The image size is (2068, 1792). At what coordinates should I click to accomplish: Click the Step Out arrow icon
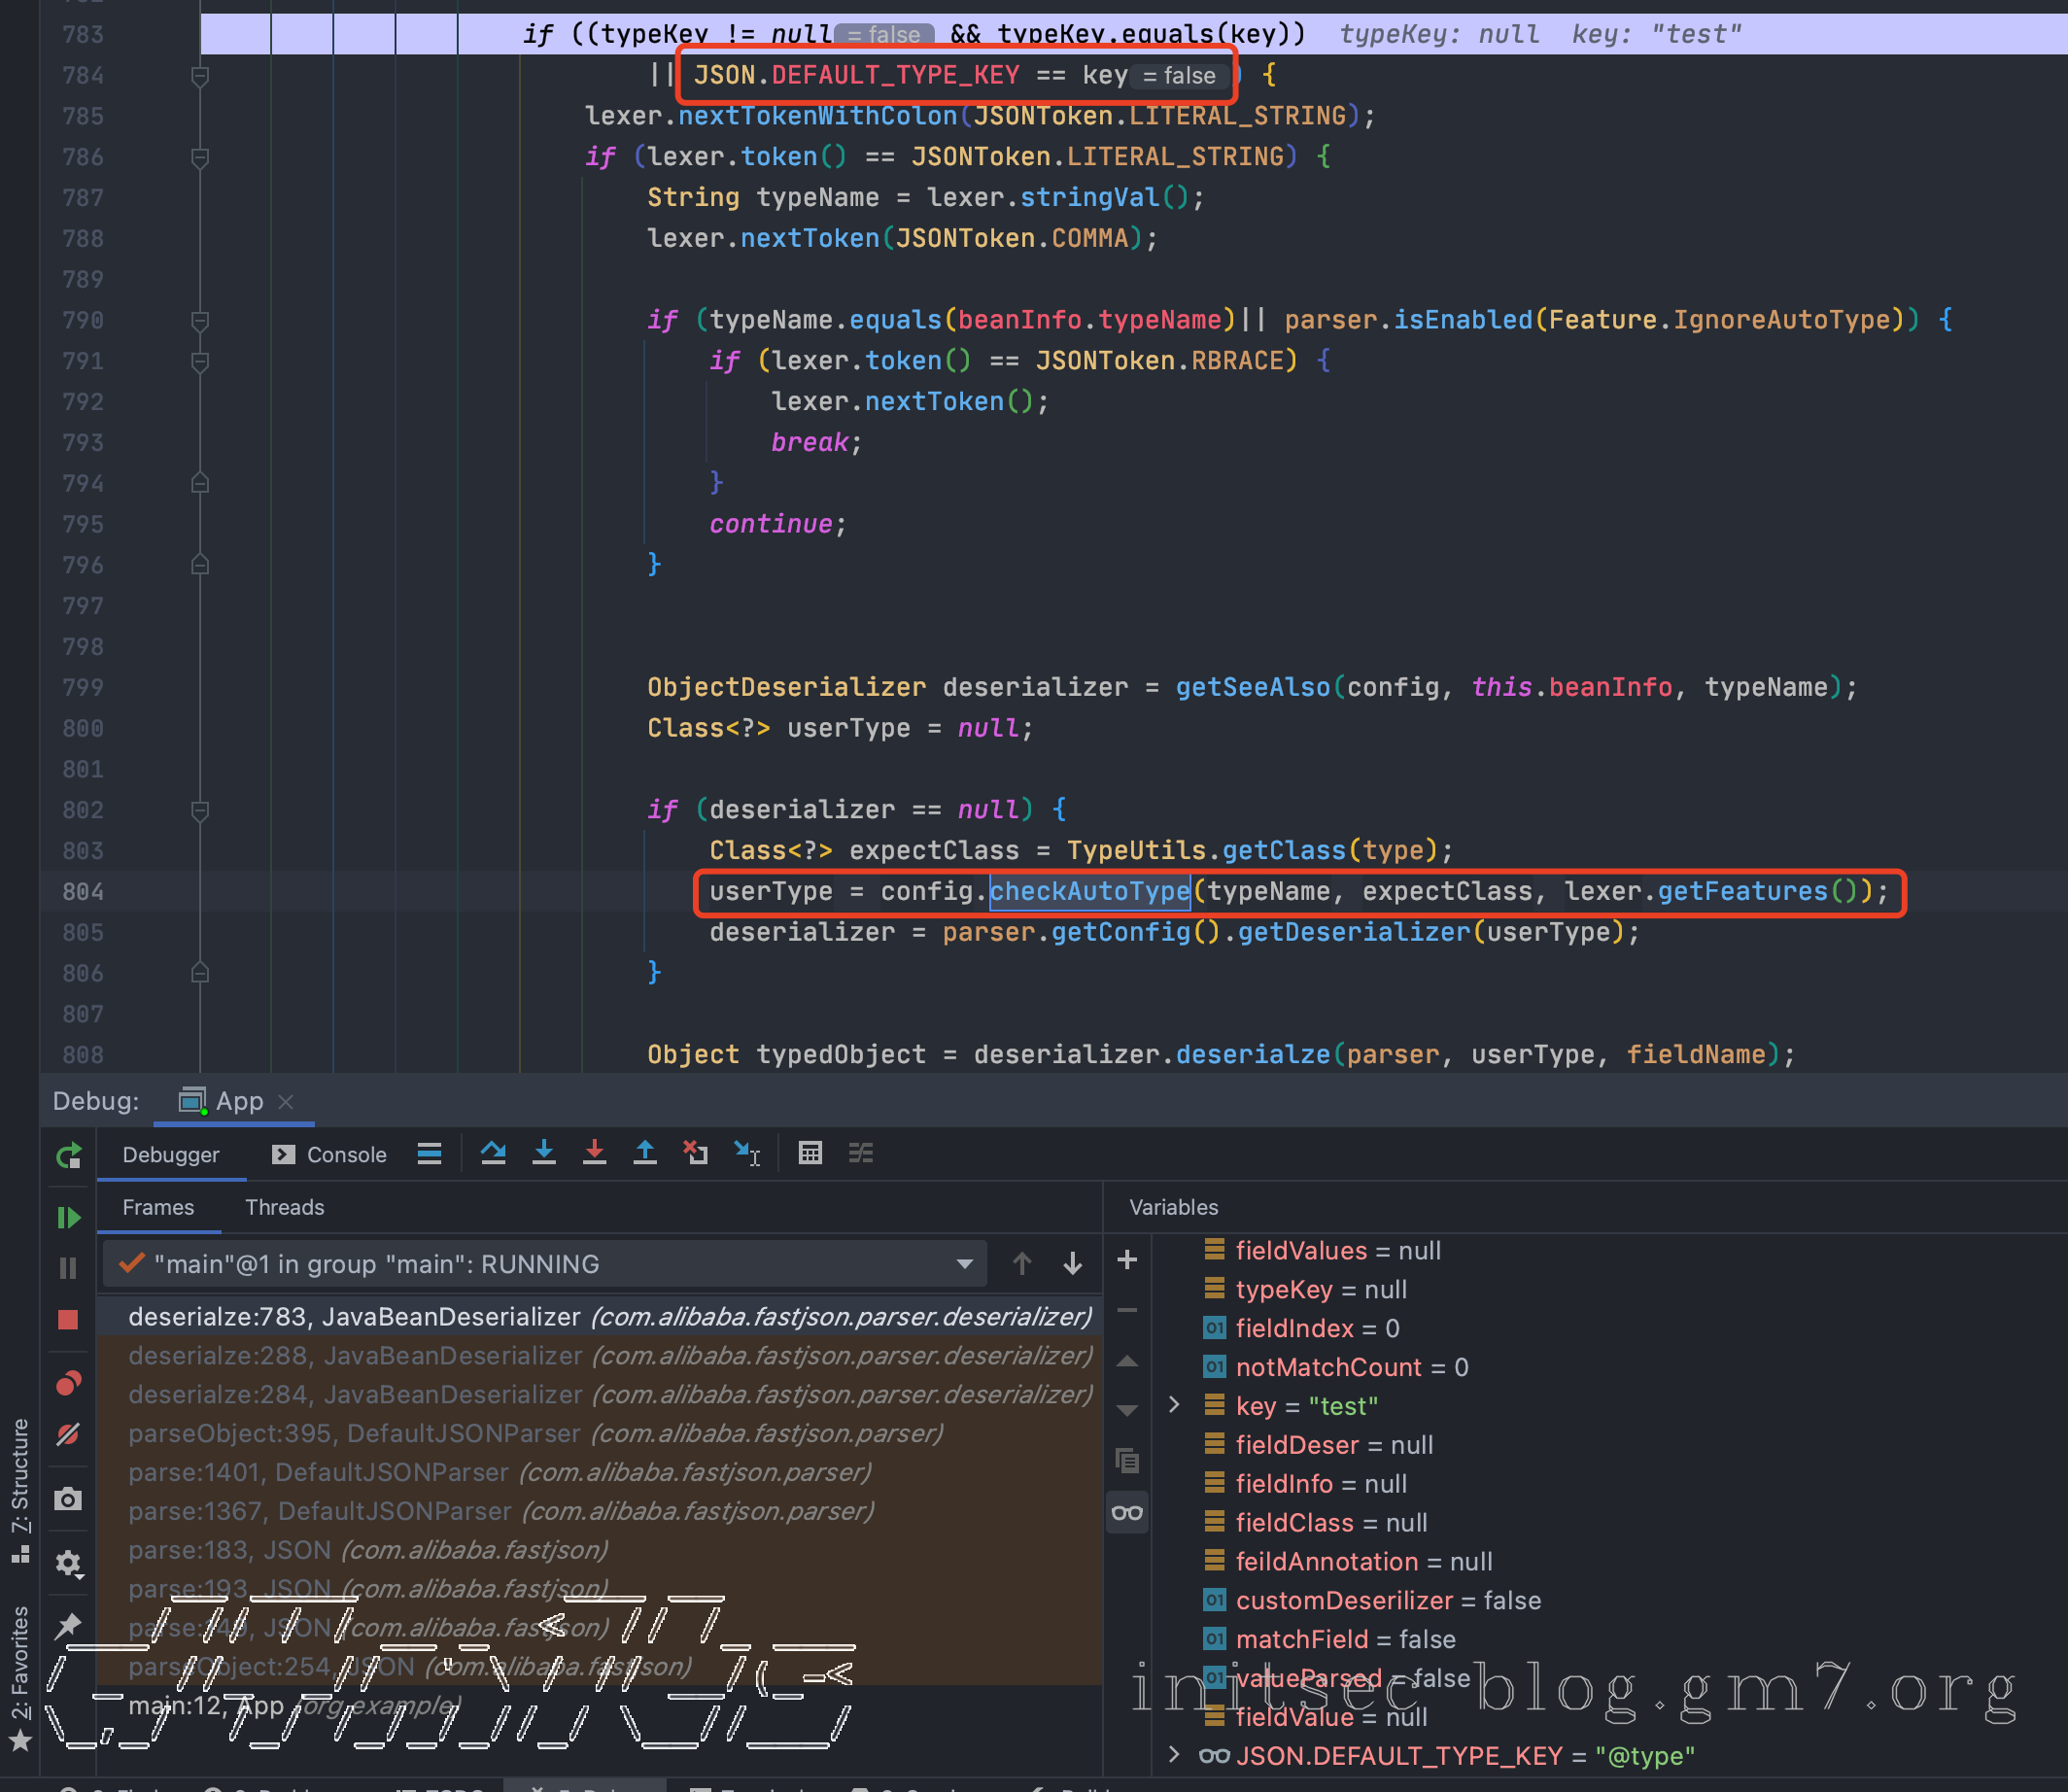click(645, 1153)
